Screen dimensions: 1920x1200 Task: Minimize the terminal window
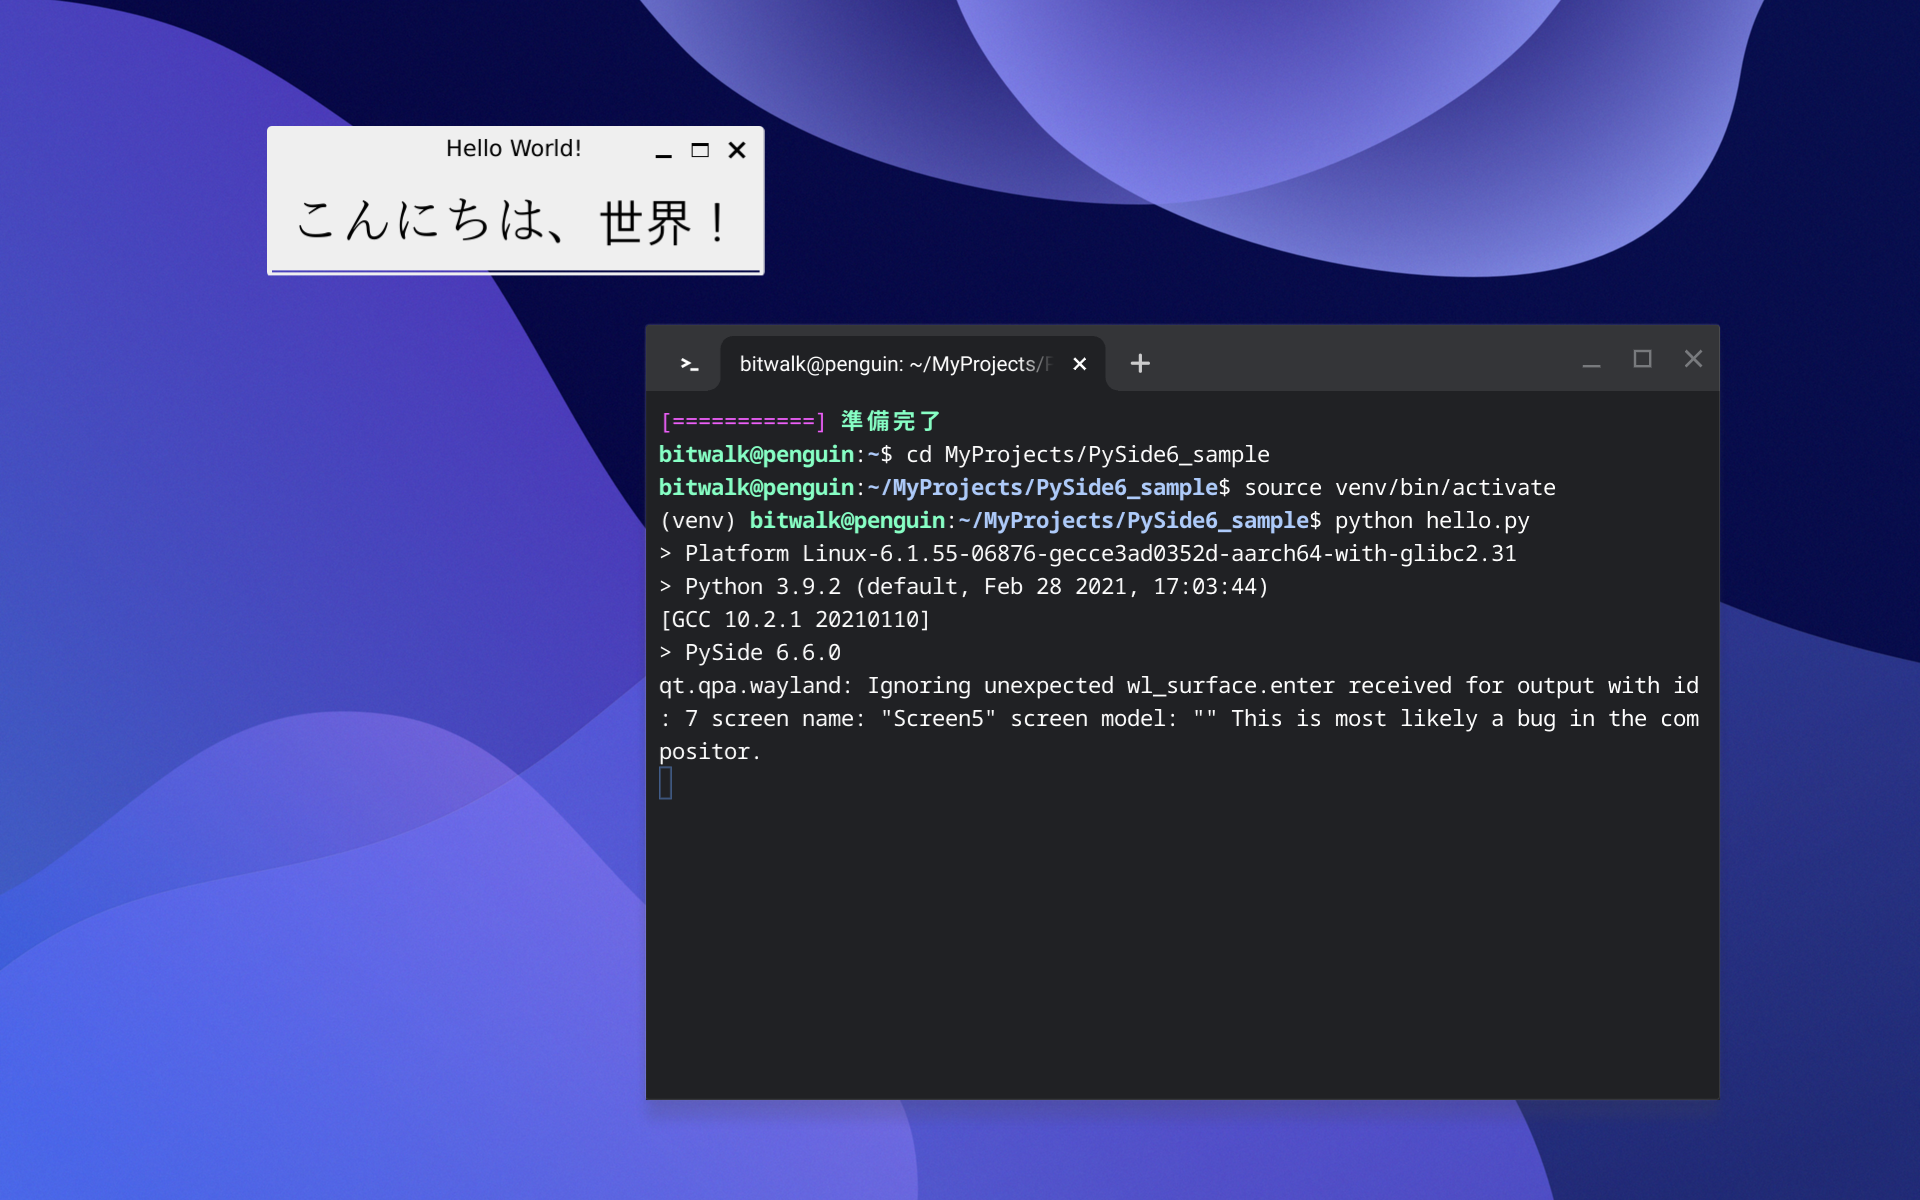pyautogui.click(x=1591, y=360)
